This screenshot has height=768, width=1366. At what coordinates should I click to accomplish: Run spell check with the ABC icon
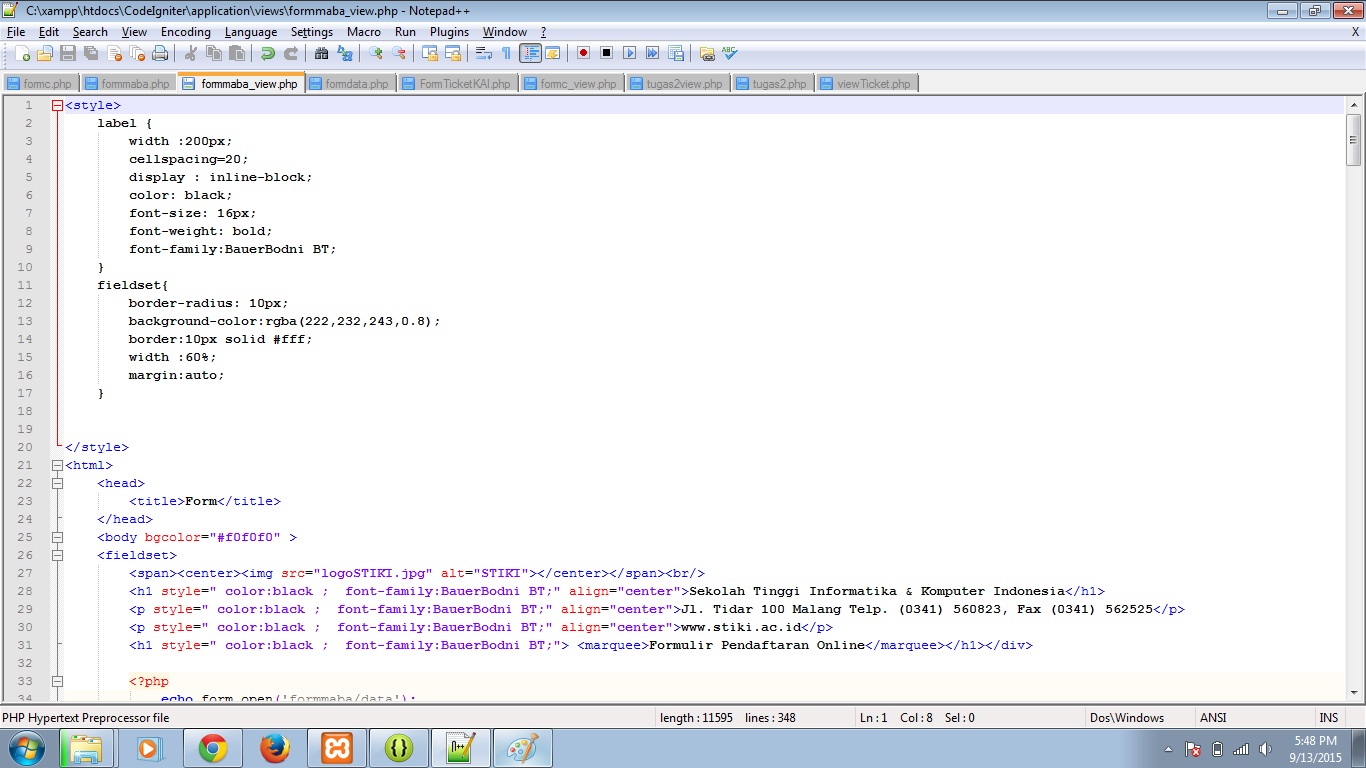tap(731, 53)
